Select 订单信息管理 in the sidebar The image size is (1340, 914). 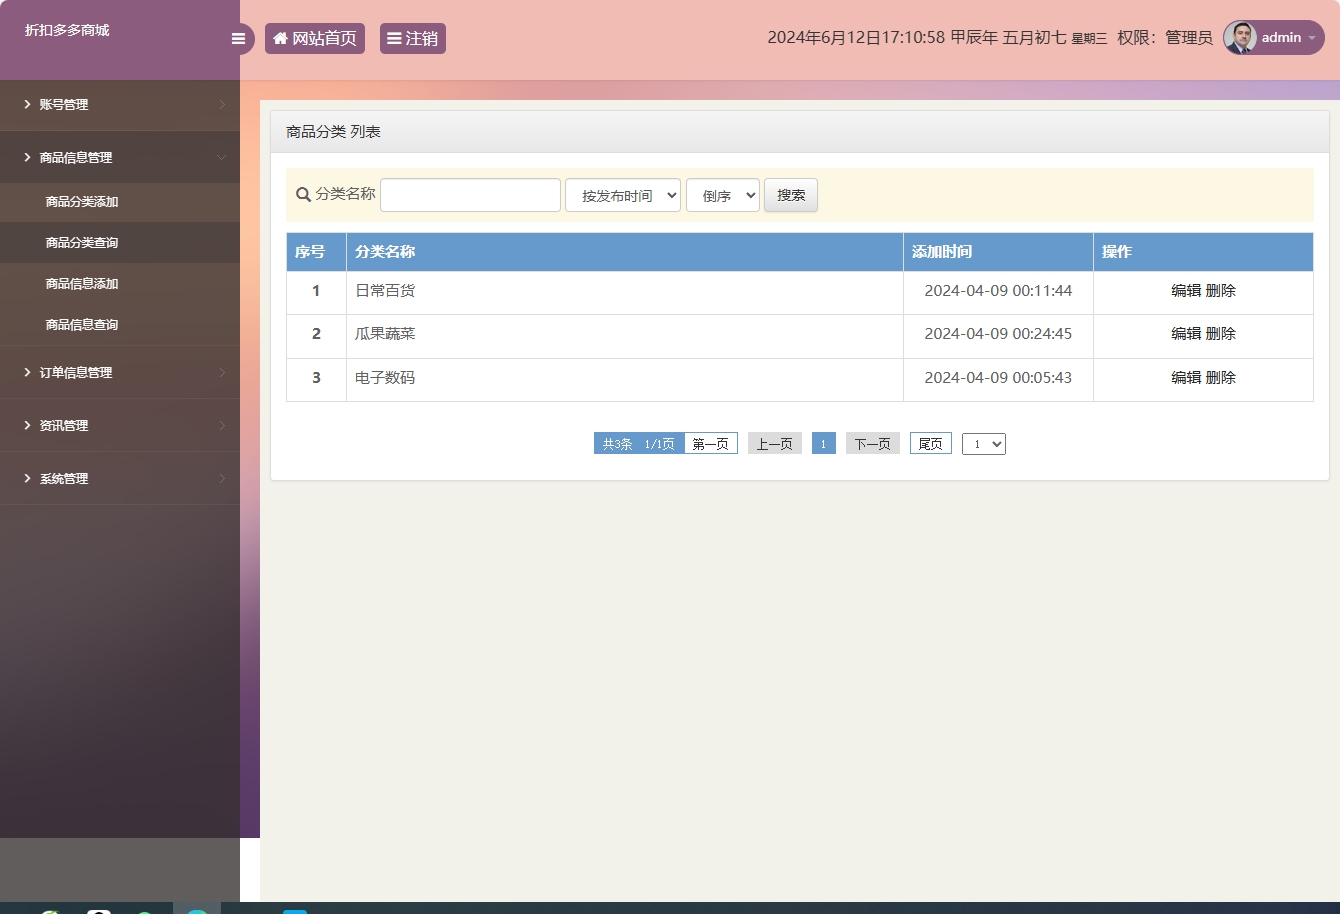pos(77,372)
